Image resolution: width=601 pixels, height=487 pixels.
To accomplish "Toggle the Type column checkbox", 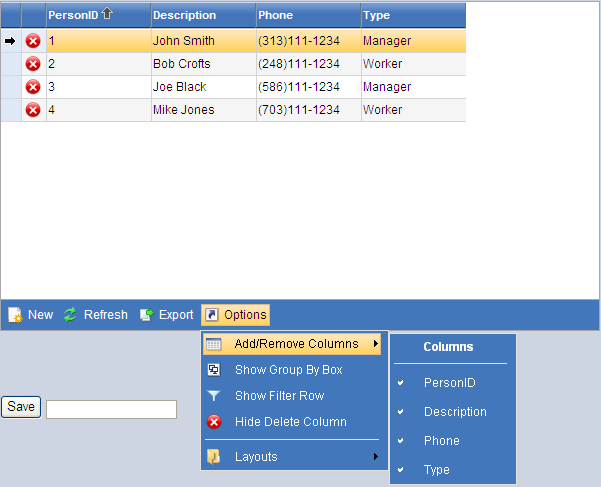I will pos(401,470).
